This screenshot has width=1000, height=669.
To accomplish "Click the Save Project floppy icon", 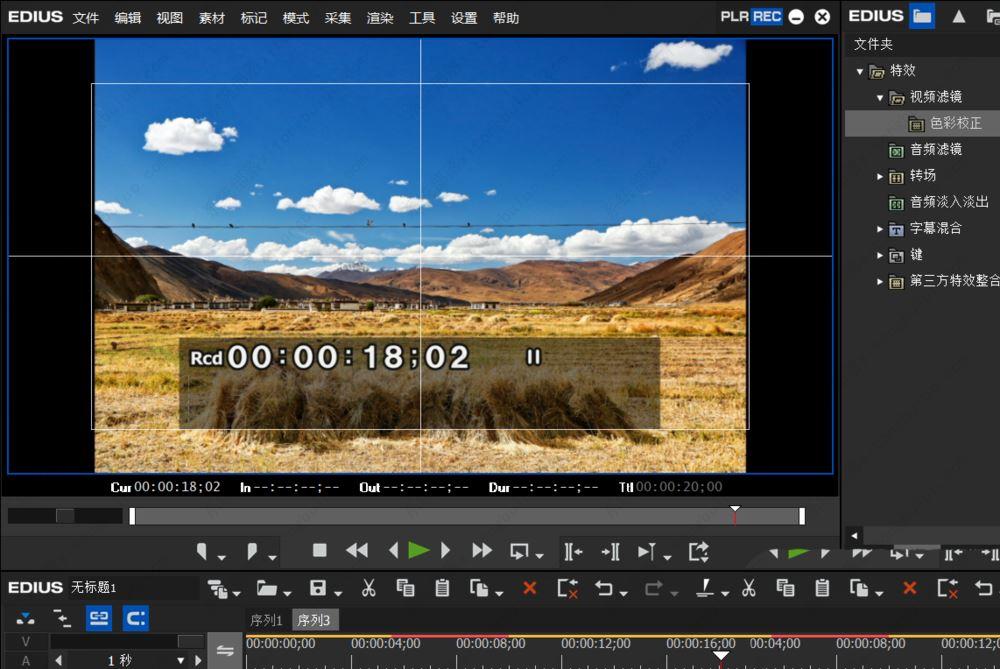I will (318, 588).
